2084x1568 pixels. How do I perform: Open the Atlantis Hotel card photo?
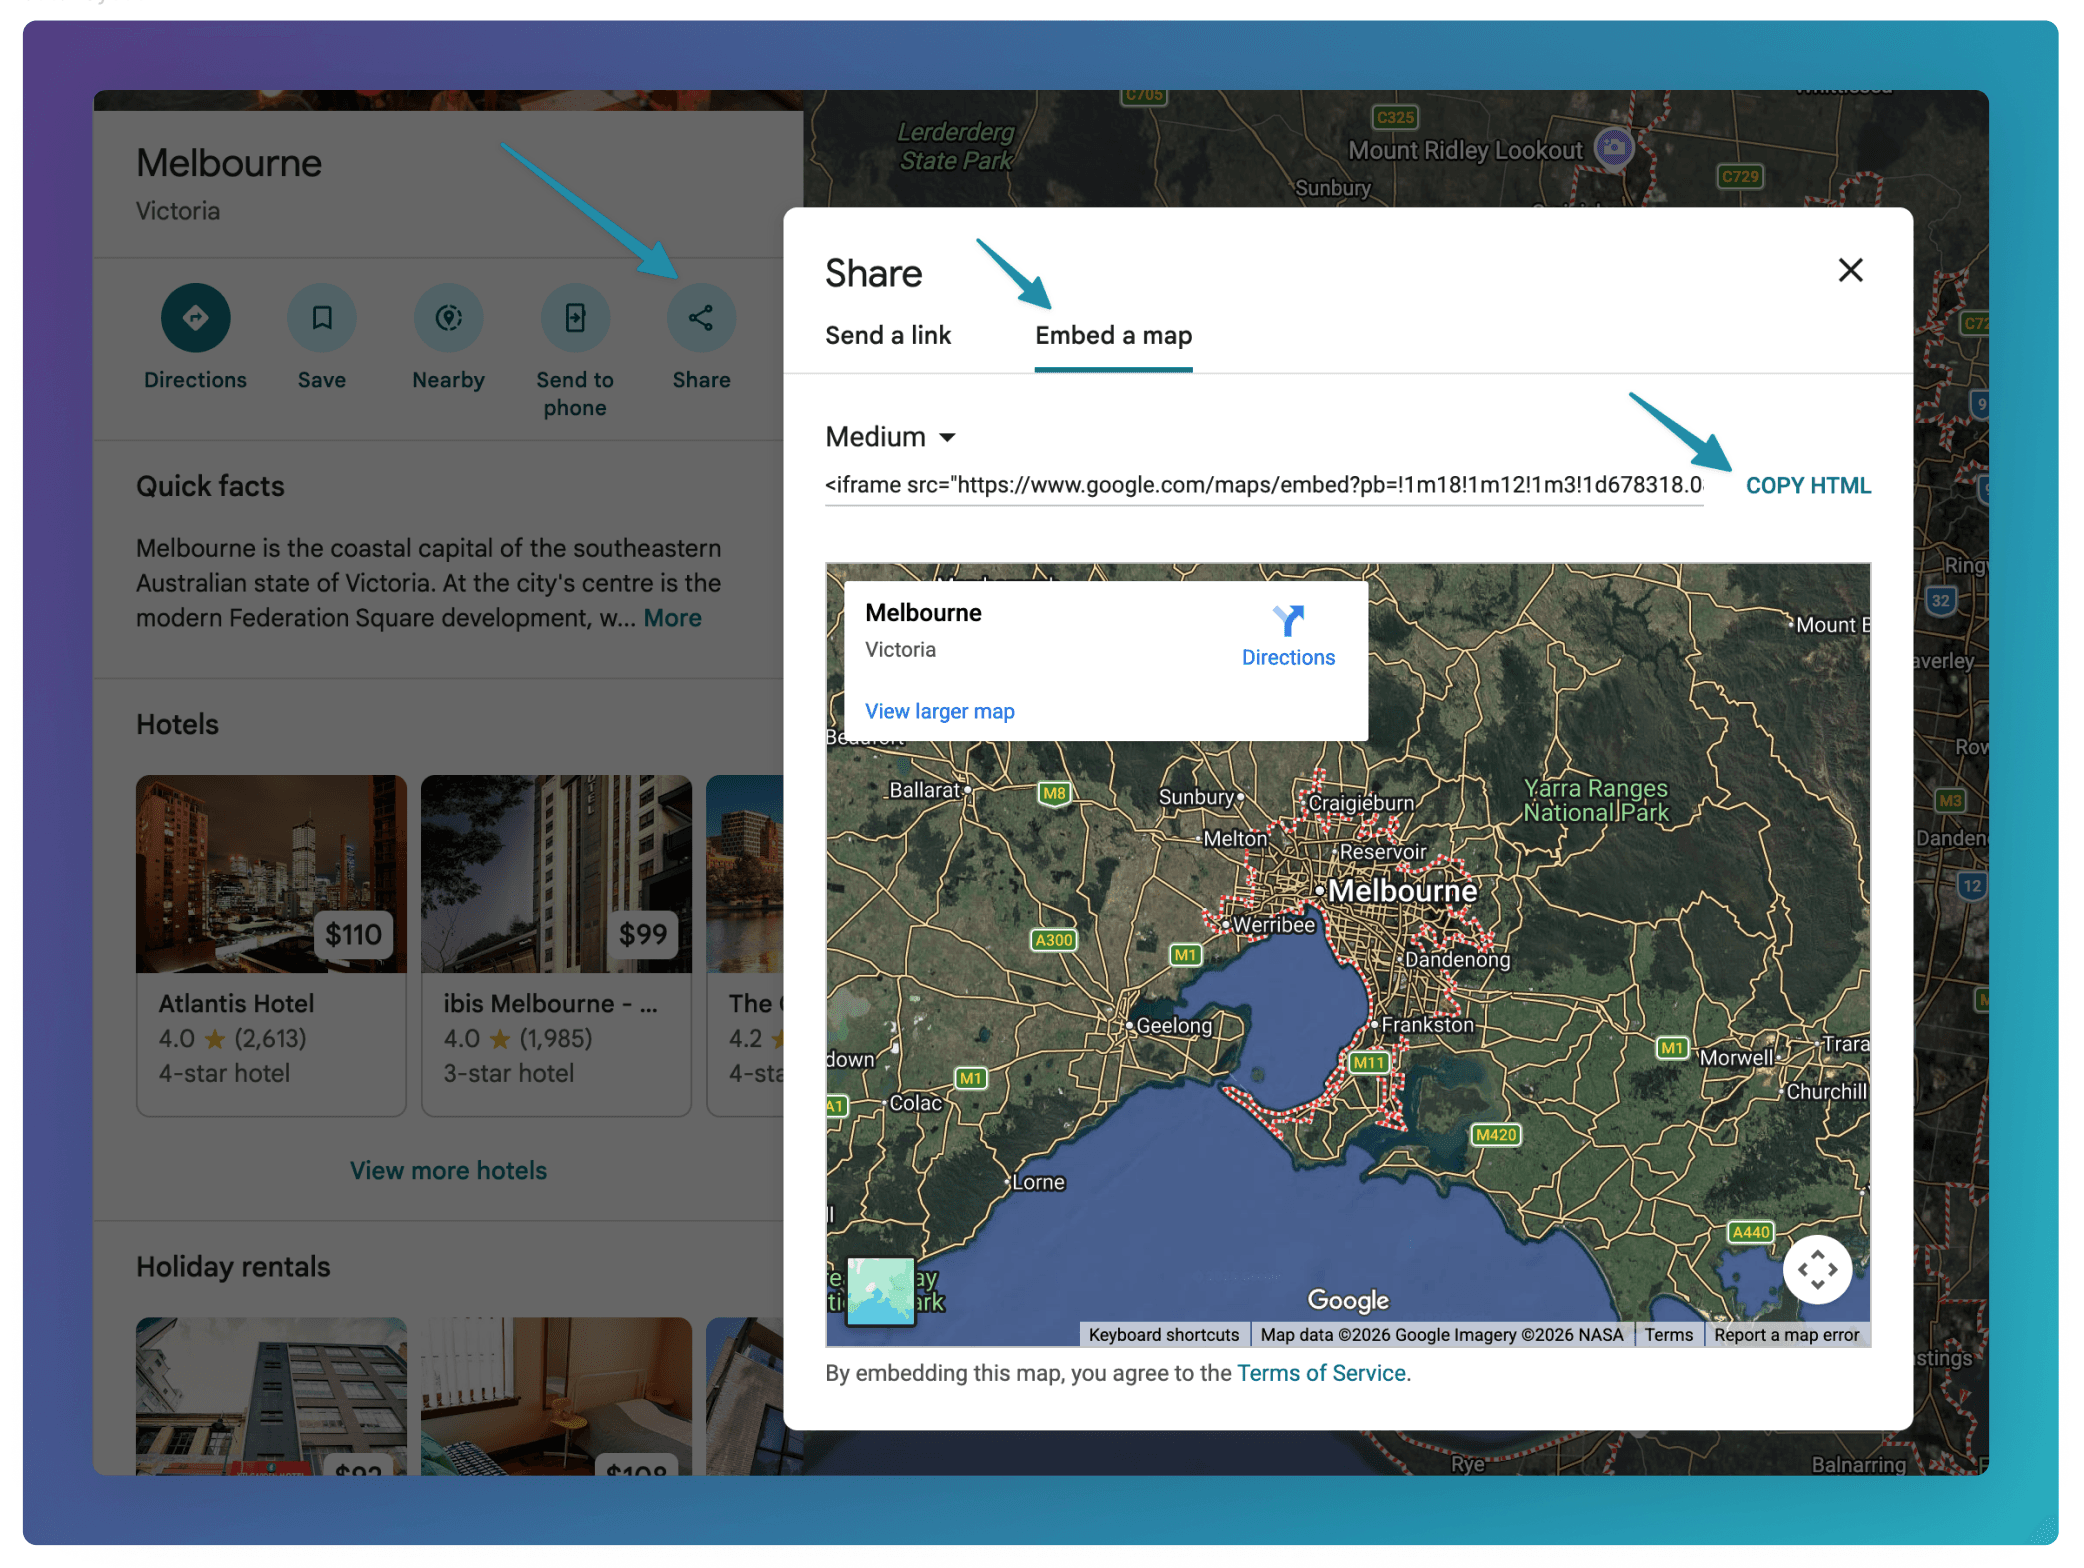coord(271,874)
